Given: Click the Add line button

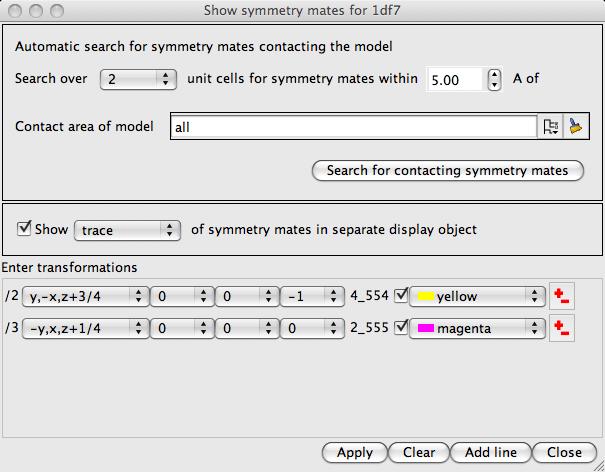Looking at the screenshot, I should [491, 452].
